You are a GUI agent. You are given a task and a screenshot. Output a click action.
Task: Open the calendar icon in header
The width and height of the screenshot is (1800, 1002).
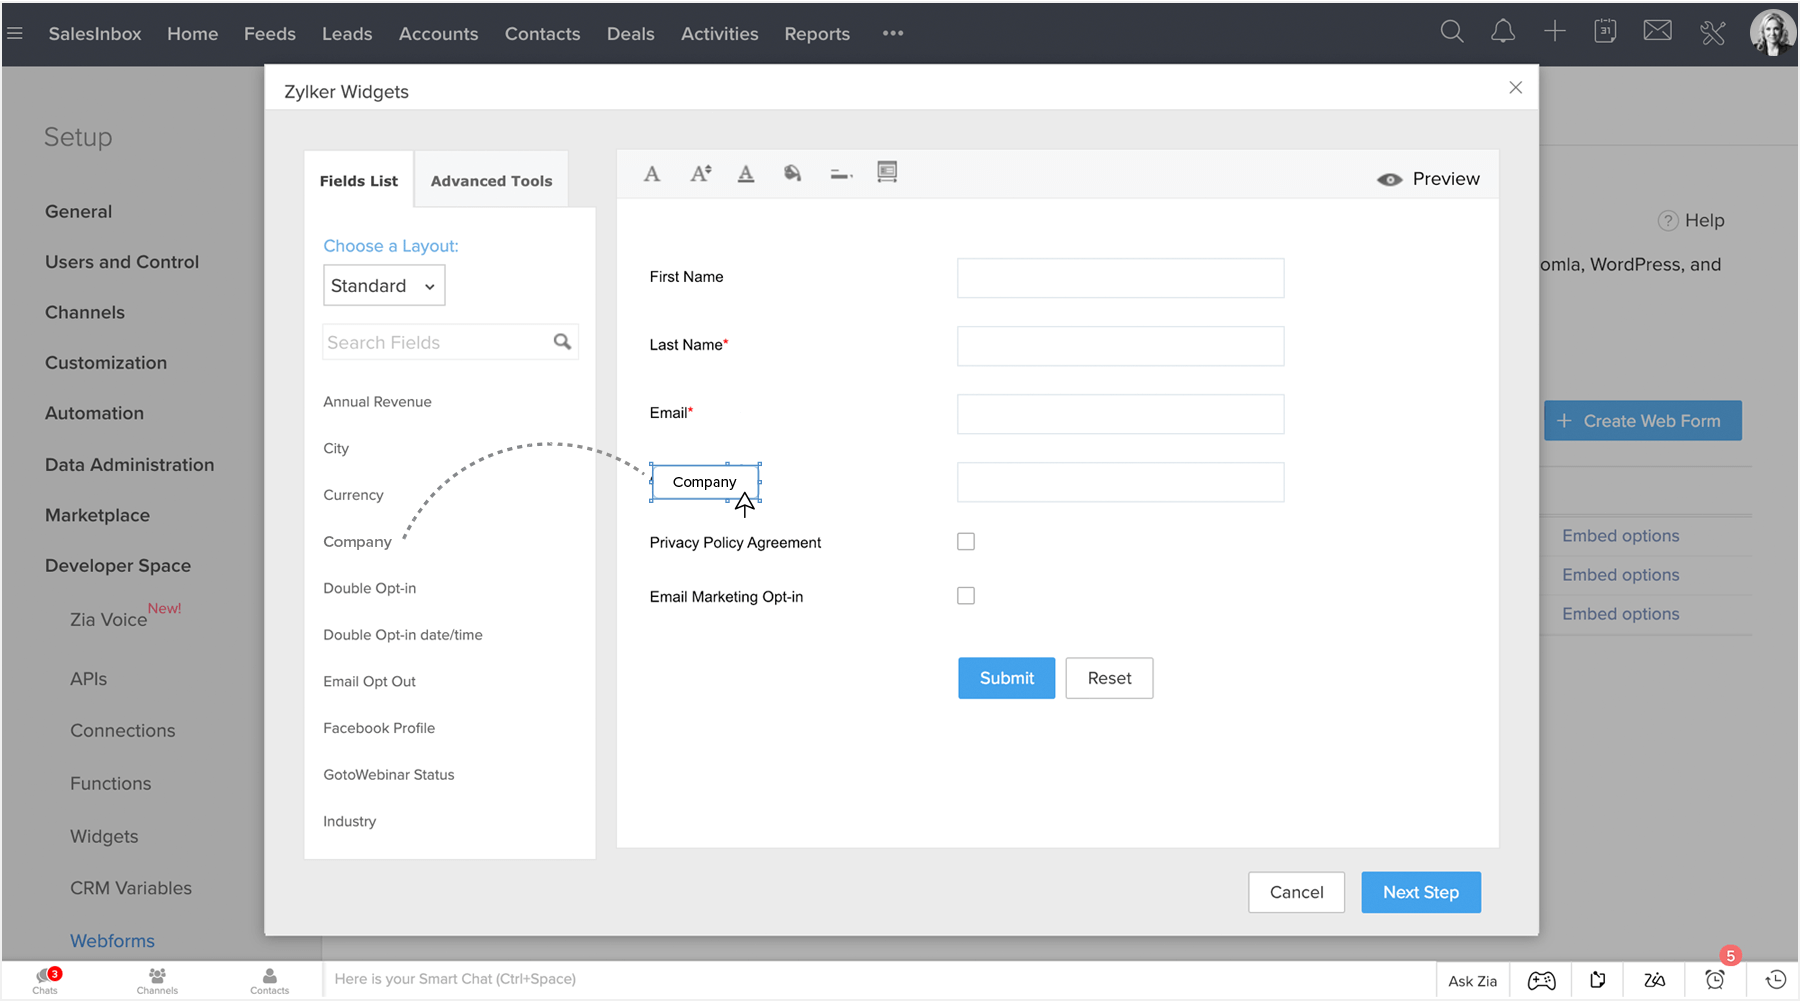click(x=1605, y=32)
